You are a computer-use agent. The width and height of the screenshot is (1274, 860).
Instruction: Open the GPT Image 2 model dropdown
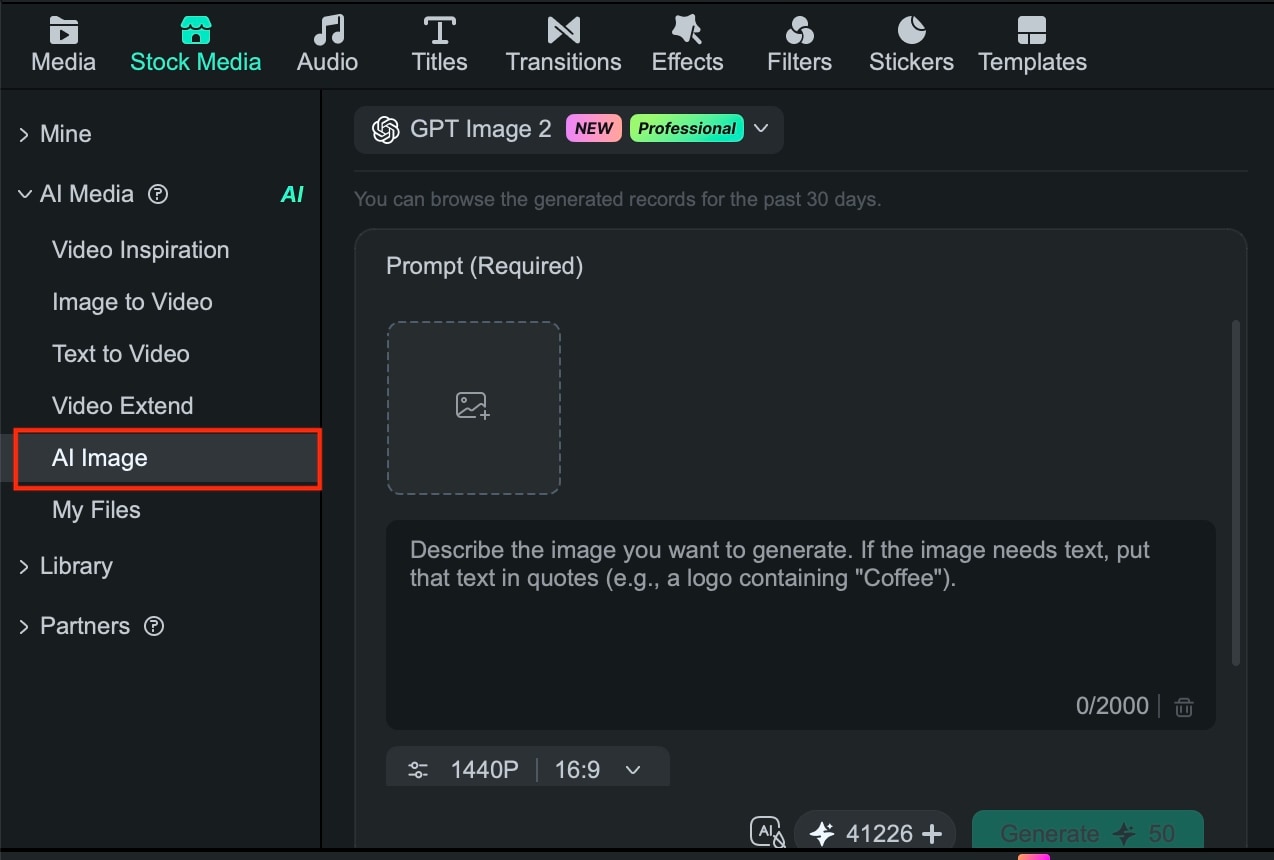pos(568,129)
